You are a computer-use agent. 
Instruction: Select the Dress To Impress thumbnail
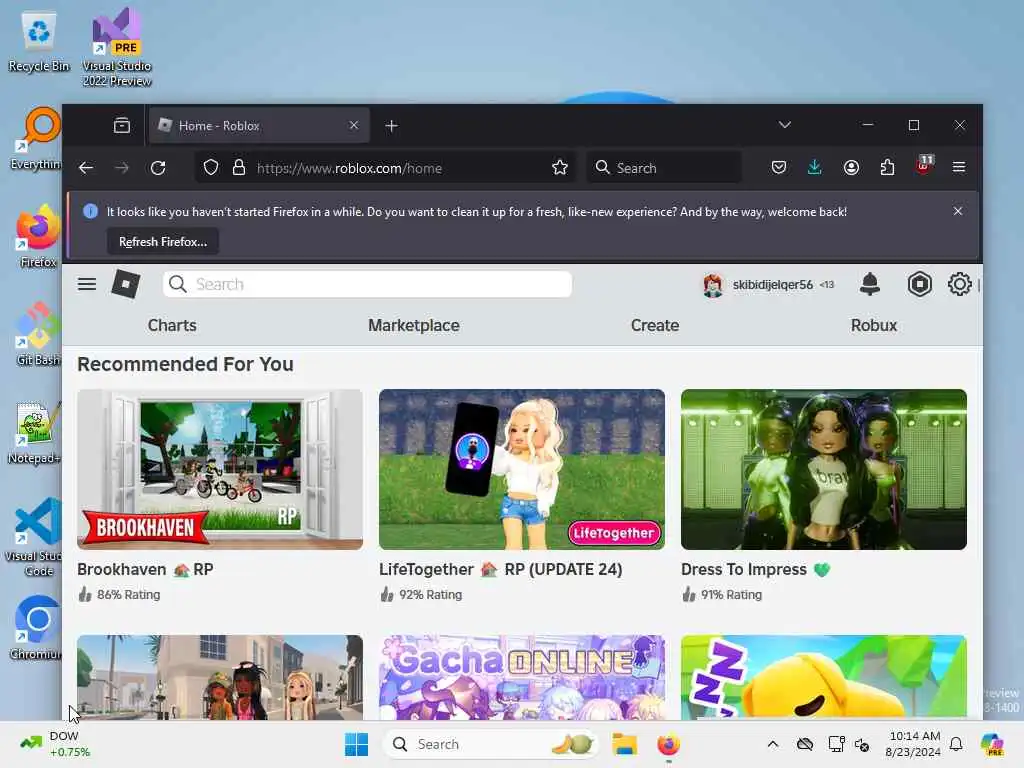824,470
